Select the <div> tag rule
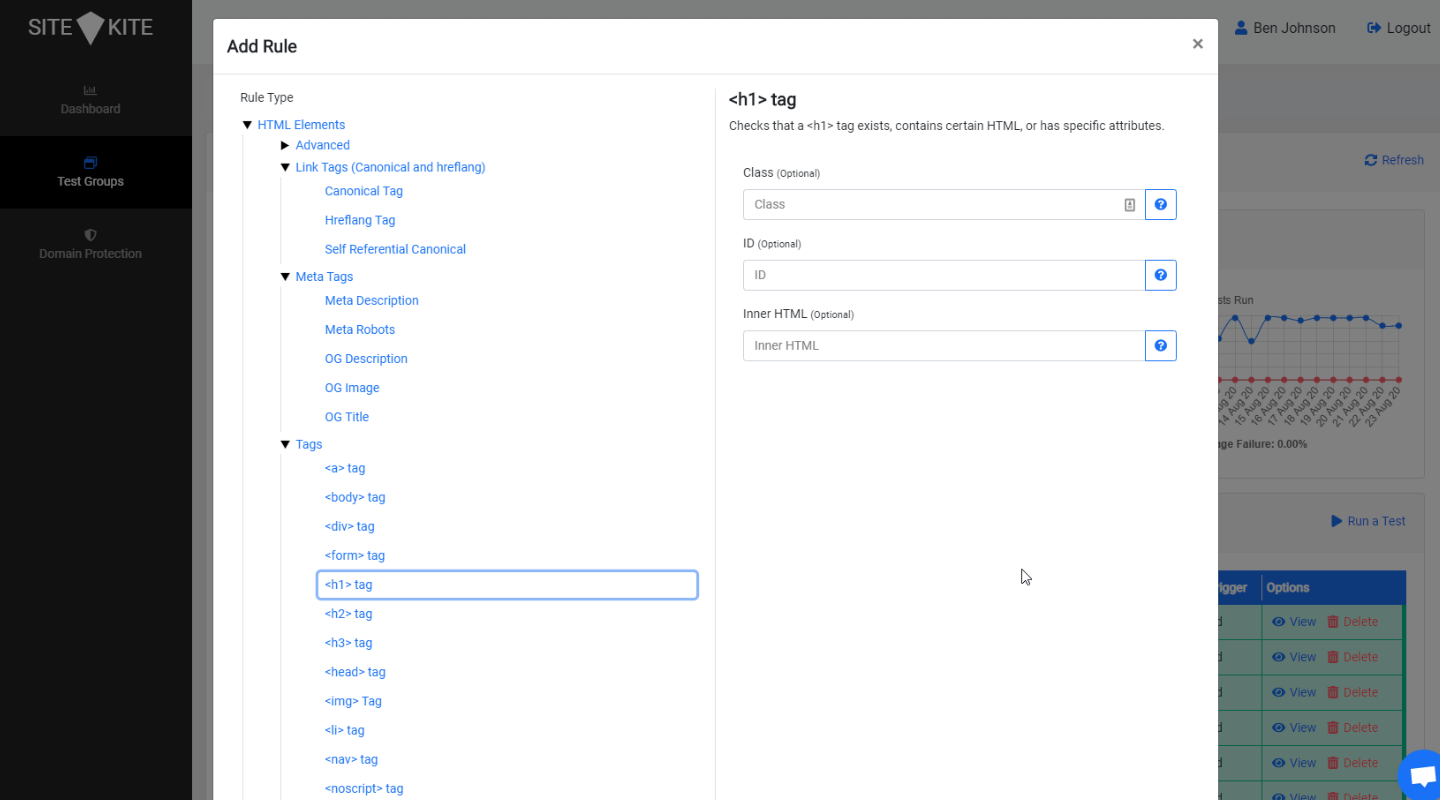The image size is (1440, 800). click(x=350, y=526)
